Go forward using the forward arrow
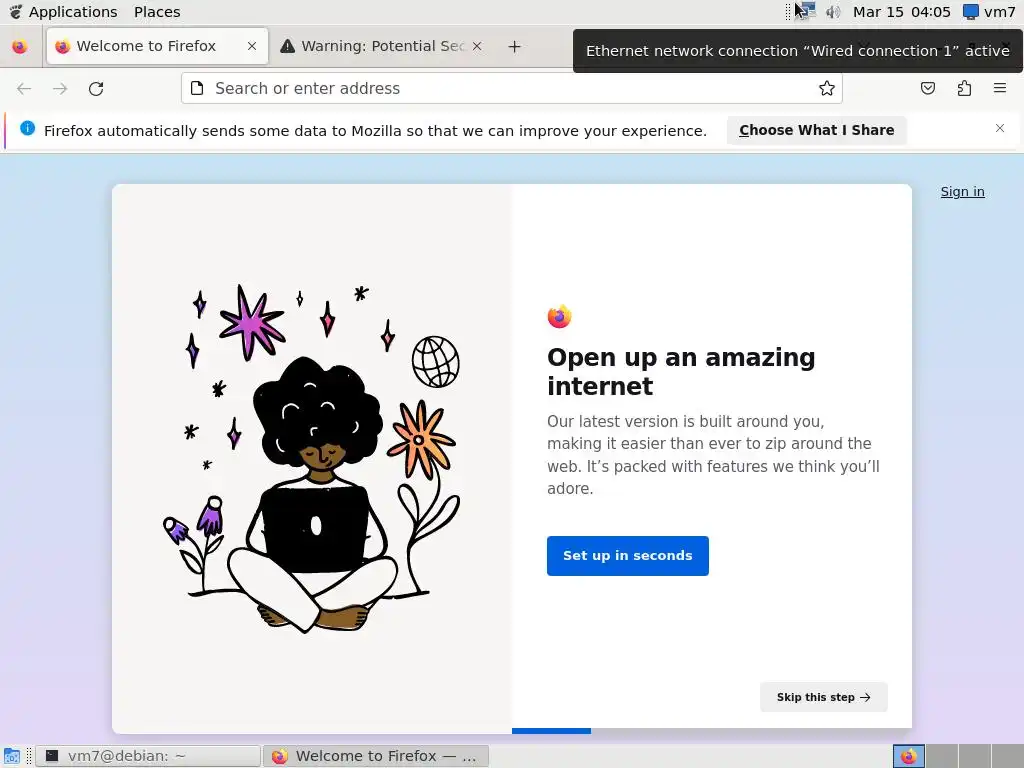The height and width of the screenshot is (768, 1024). [60, 89]
